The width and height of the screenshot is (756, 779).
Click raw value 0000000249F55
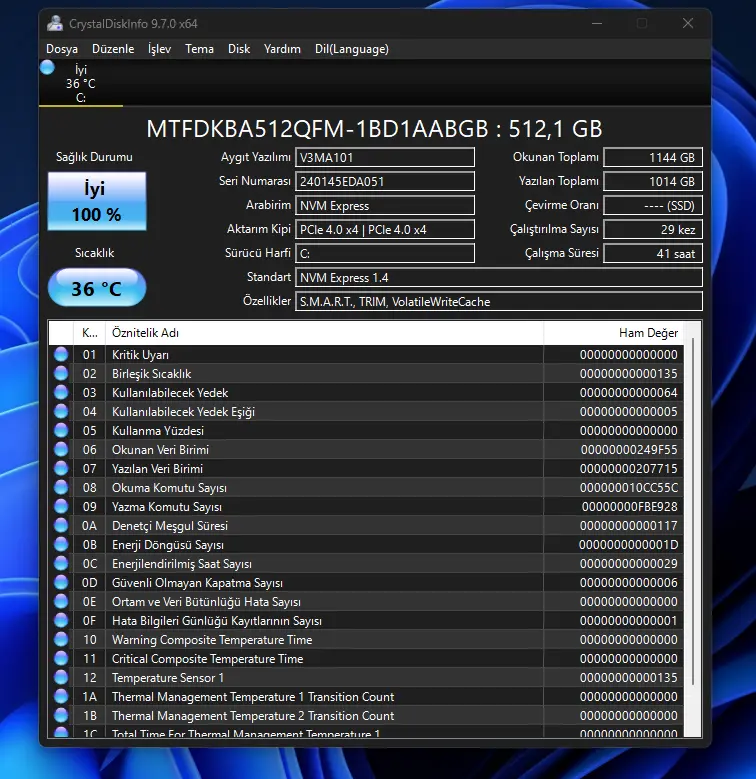pyautogui.click(x=629, y=450)
